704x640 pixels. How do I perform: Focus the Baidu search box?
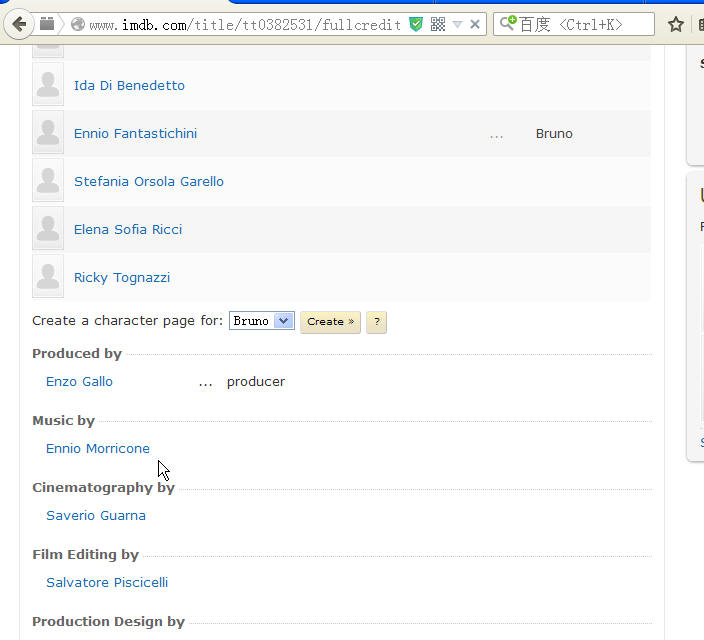574,24
